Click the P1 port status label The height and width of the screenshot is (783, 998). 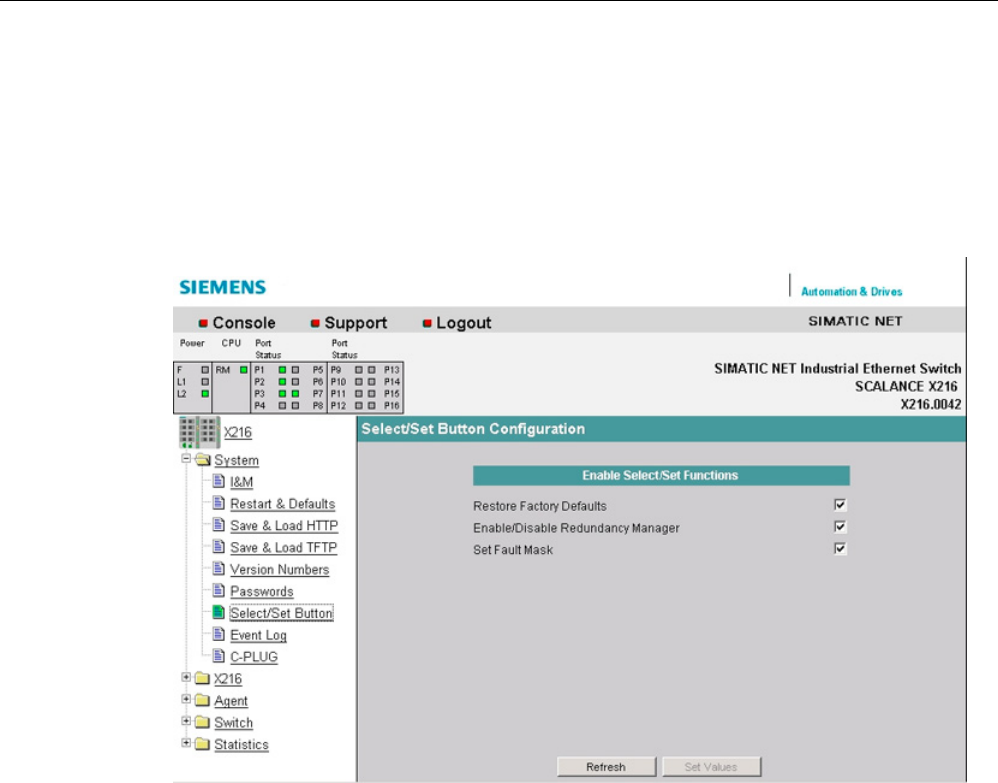tap(259, 370)
